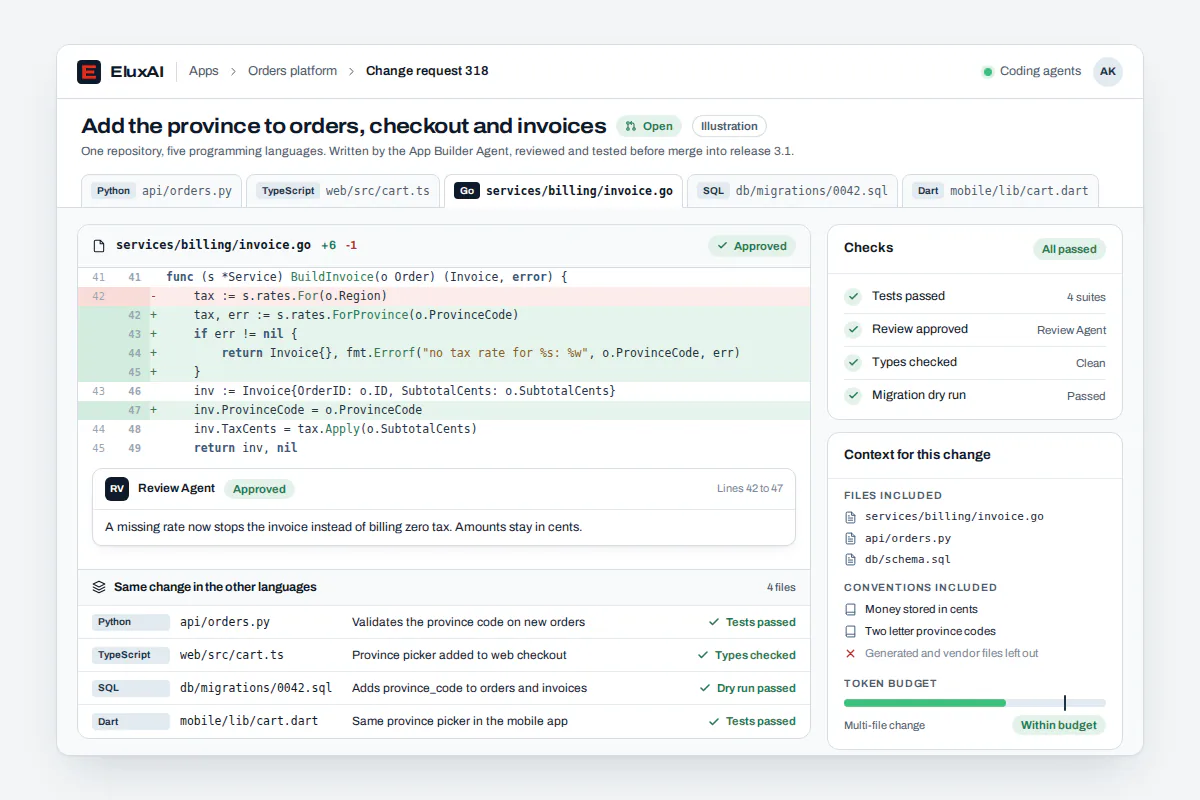Click the Tests passed check circle icon
This screenshot has width=1200, height=800.
853,296
